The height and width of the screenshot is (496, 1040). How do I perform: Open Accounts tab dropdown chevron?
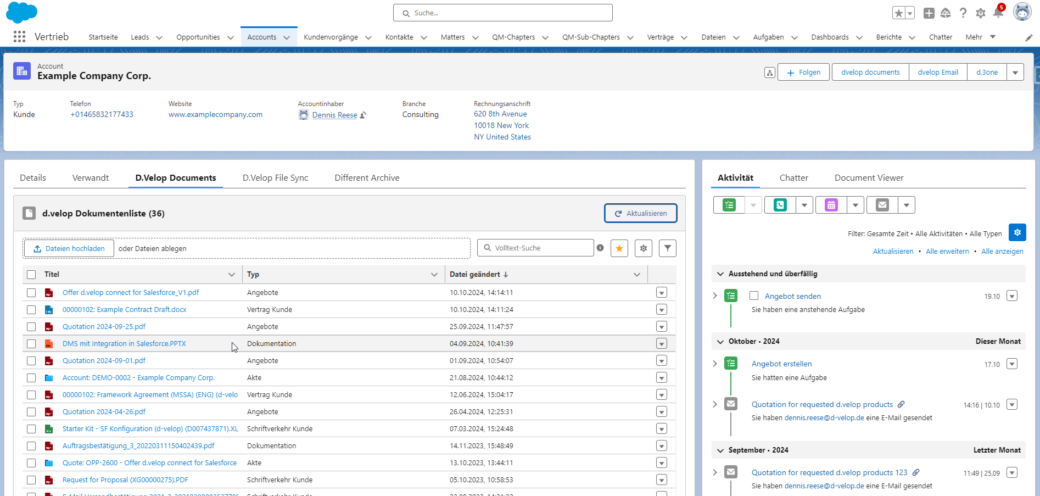point(287,37)
